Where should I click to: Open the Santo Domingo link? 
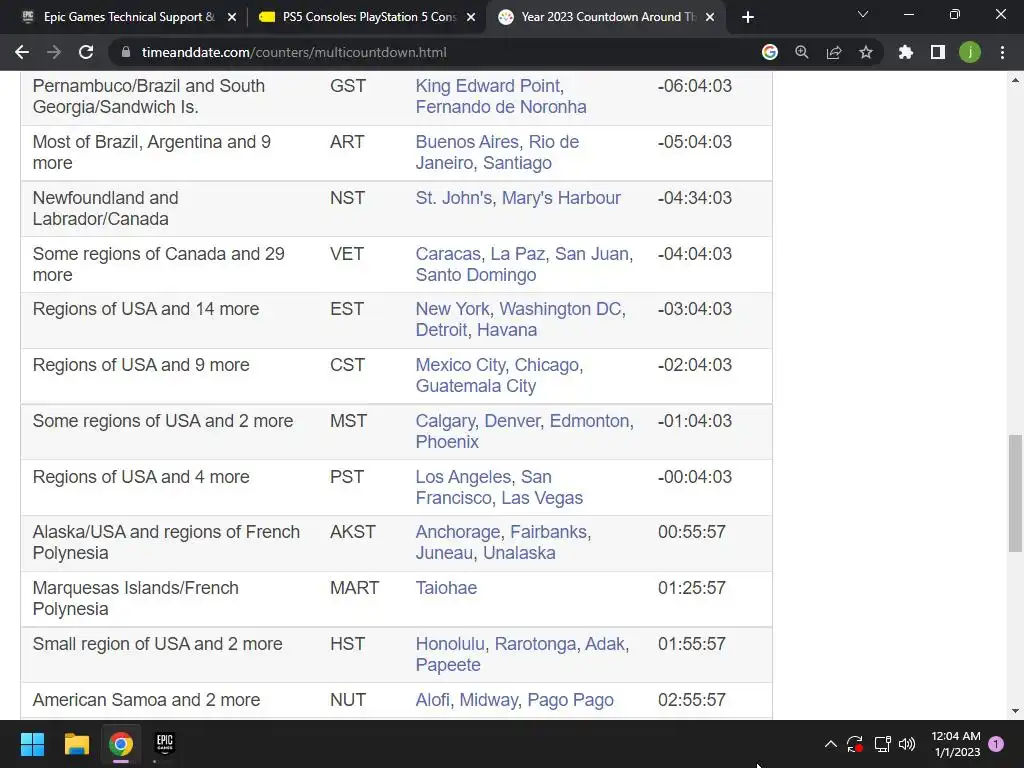[475, 274]
